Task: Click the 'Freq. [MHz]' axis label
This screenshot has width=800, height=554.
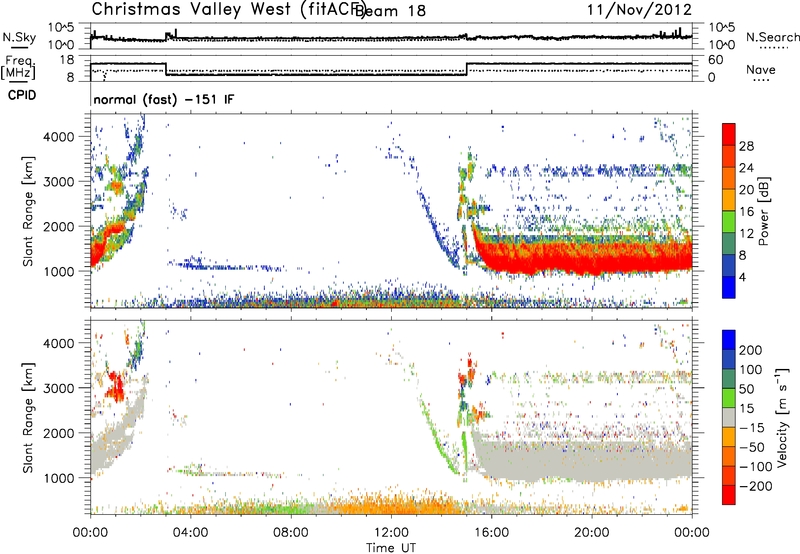Action: coord(19,67)
